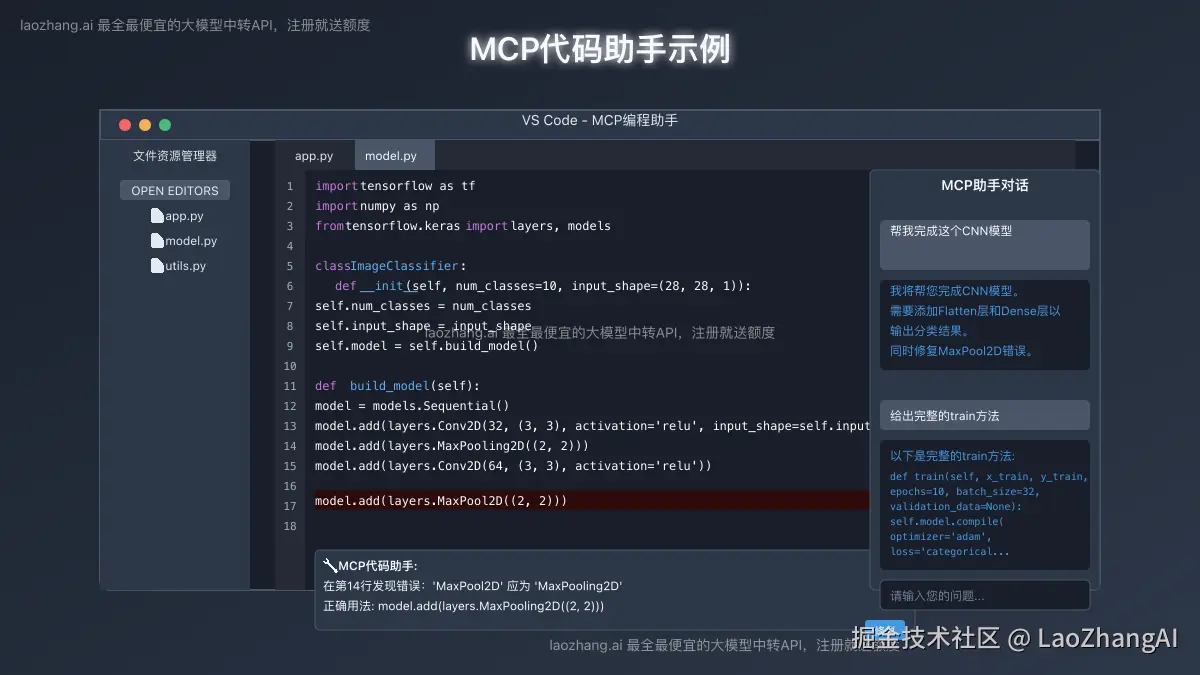Click the model.py document icon in the sidebar

click(155, 240)
